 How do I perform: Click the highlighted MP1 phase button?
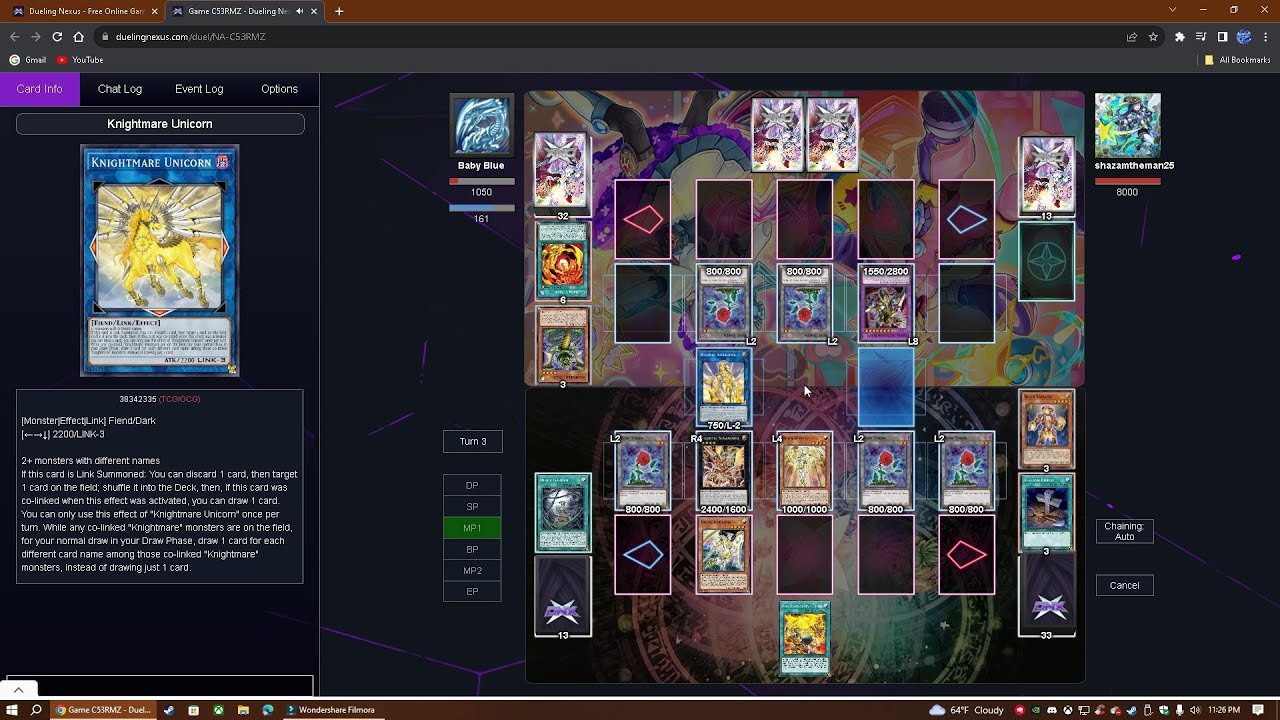[472, 528]
